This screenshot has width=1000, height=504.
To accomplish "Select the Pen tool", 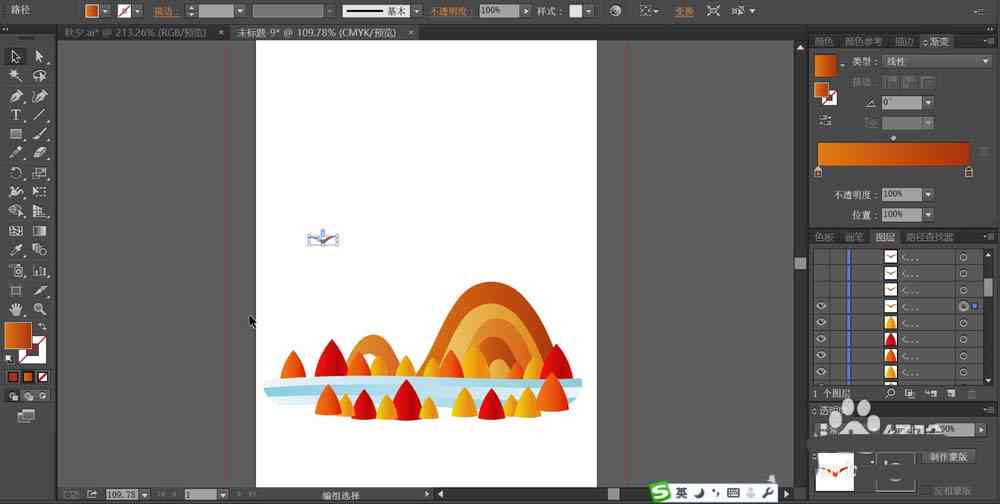I will [x=16, y=96].
